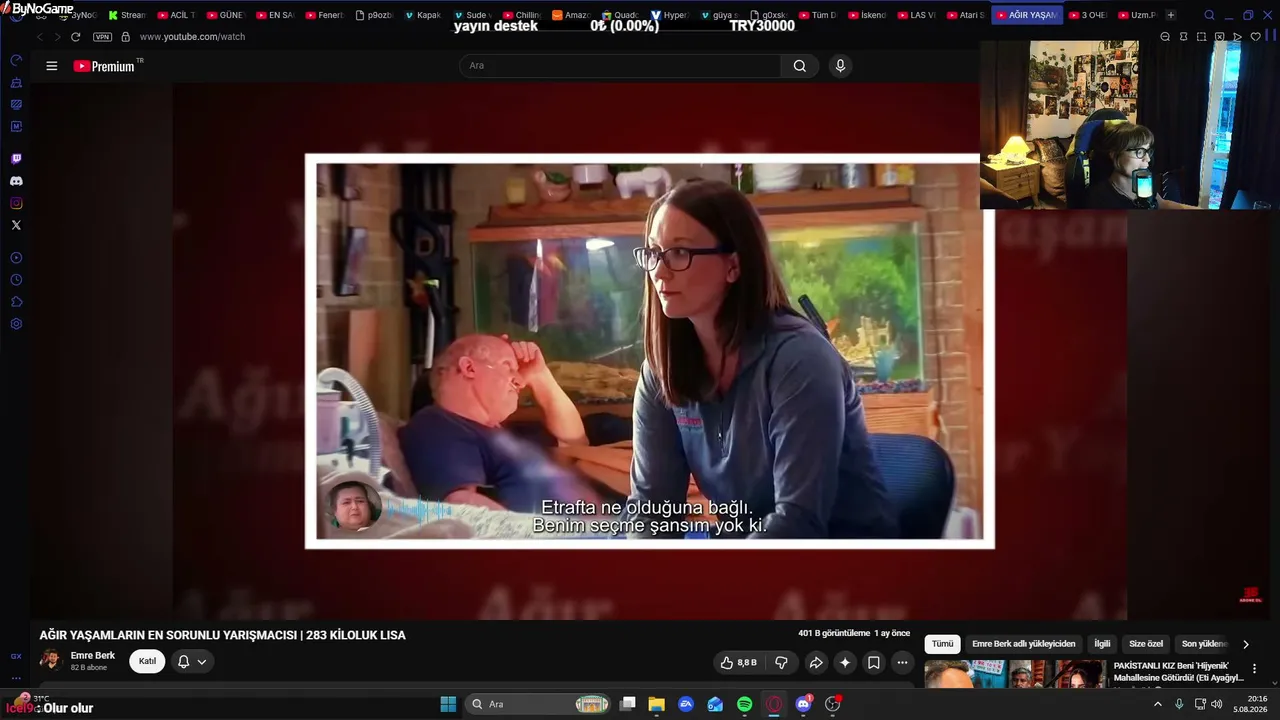
Task: Open more actions three-dot menu below video
Action: tap(902, 662)
